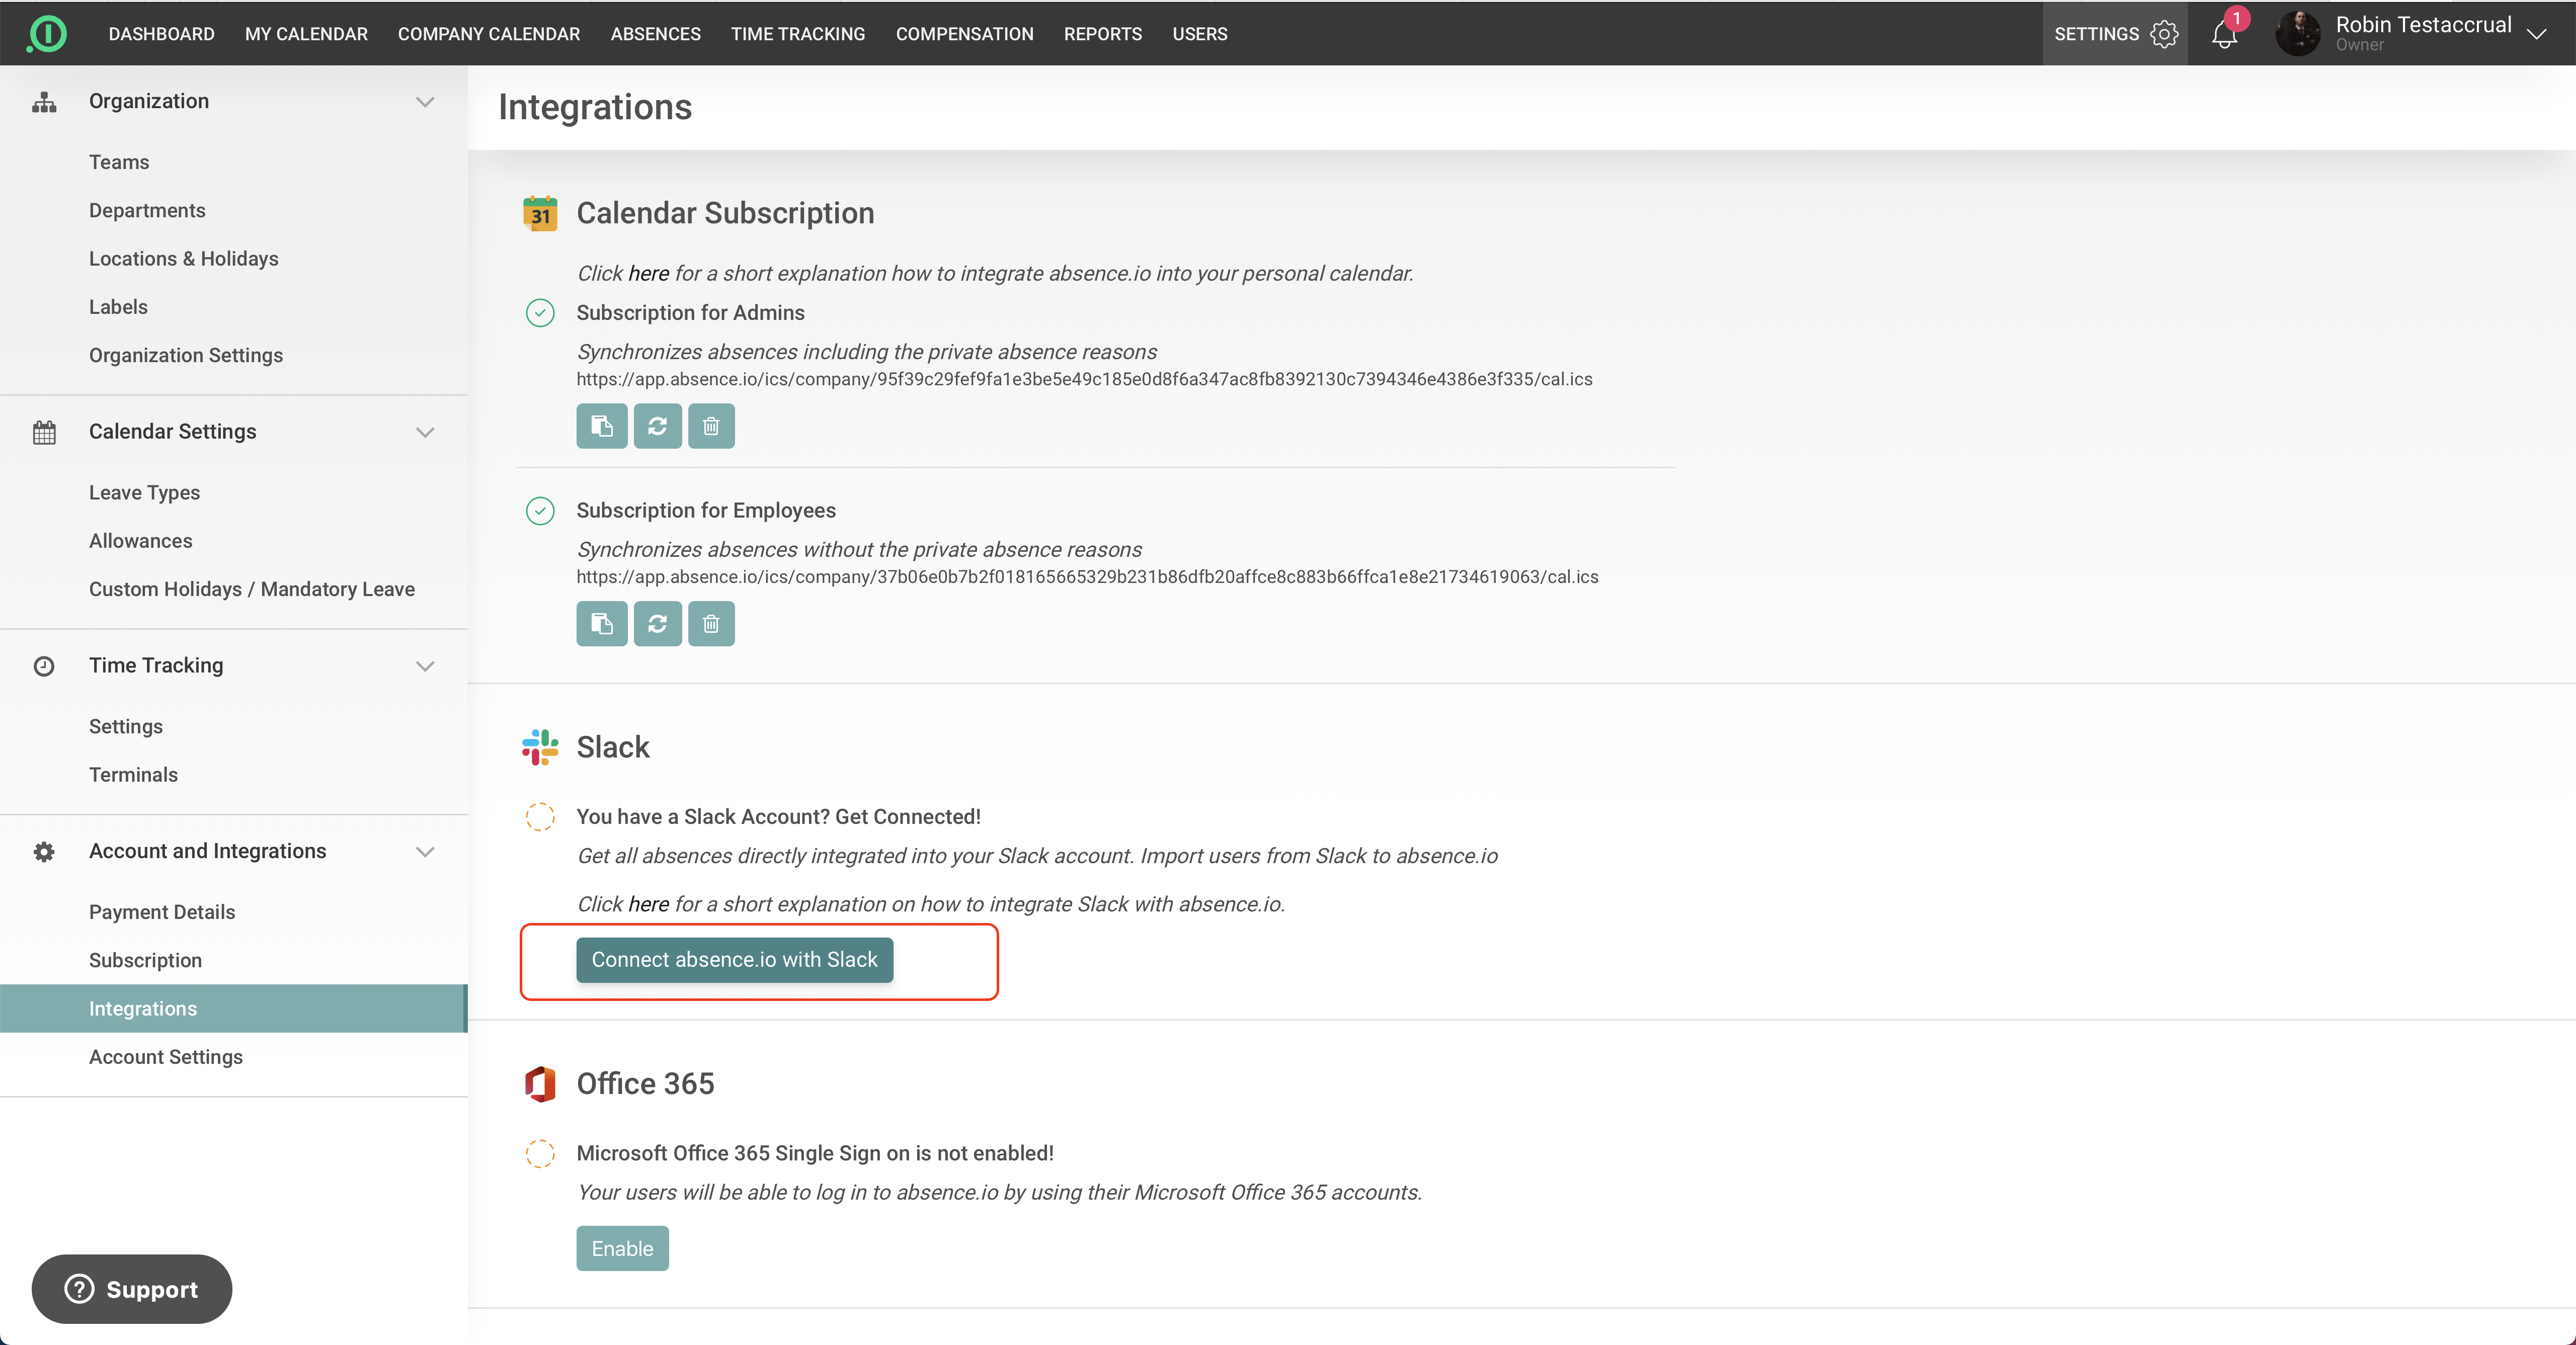The height and width of the screenshot is (1345, 2576).
Task: Click the Settings gear in top bar
Action: 2164,34
